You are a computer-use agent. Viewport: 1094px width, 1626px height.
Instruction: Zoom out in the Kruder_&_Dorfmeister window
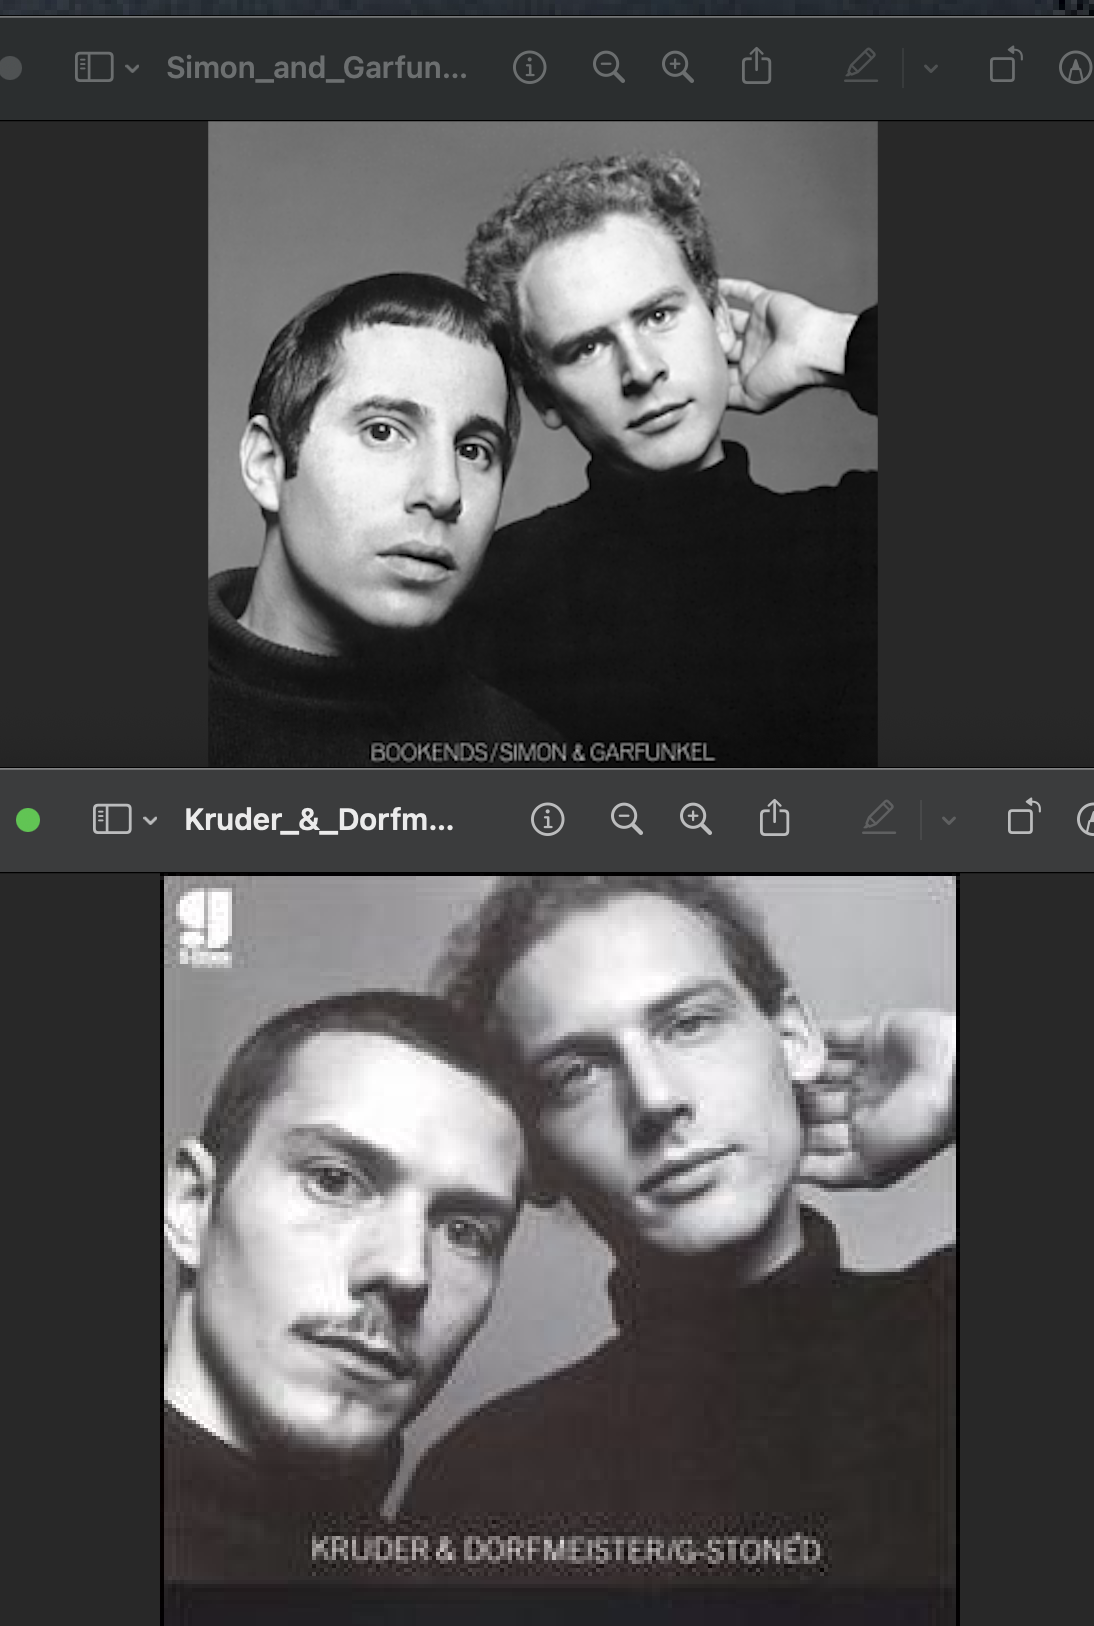626,820
